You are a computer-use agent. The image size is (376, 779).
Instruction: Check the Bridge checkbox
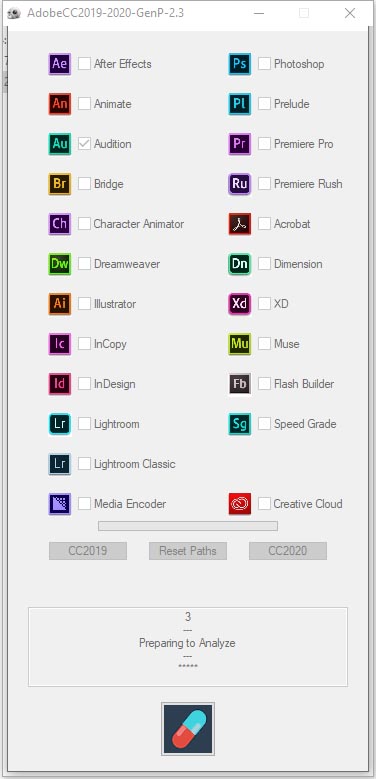(x=84, y=183)
